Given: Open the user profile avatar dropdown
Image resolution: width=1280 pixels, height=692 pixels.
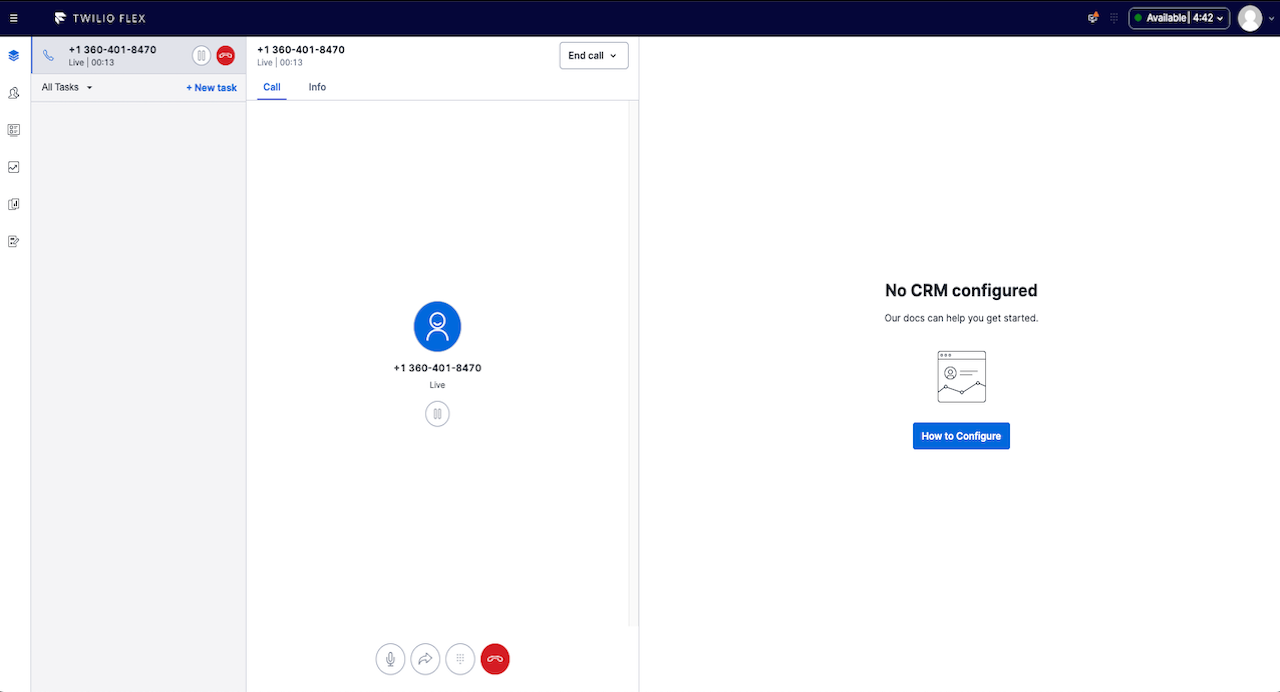Looking at the screenshot, I should pos(1249,17).
